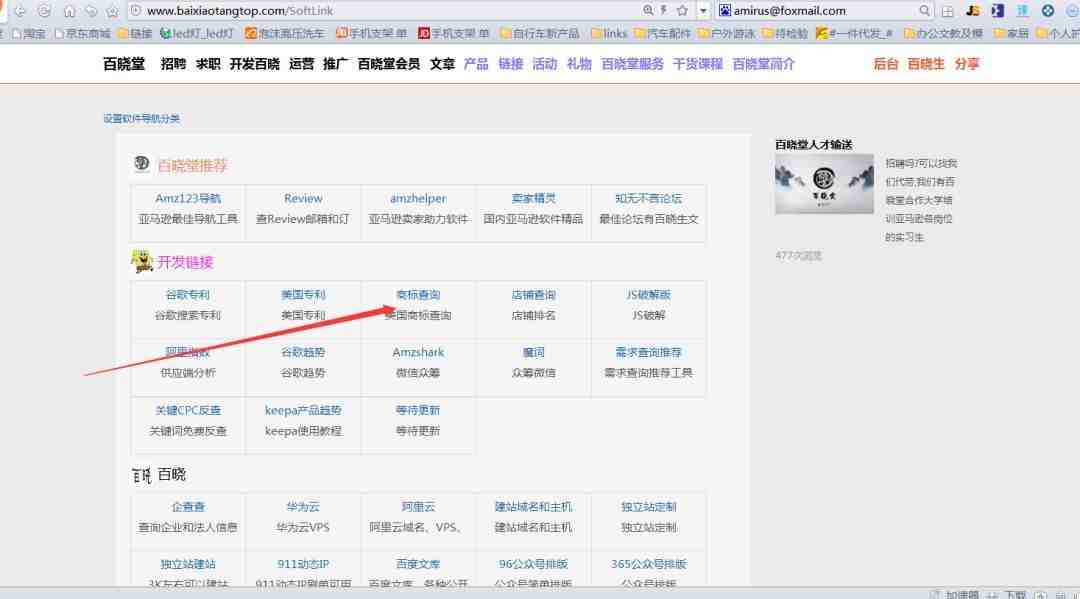Open the 自行车新产品 bookmark folder
Viewport: 1080px width, 599px height.
539,33
